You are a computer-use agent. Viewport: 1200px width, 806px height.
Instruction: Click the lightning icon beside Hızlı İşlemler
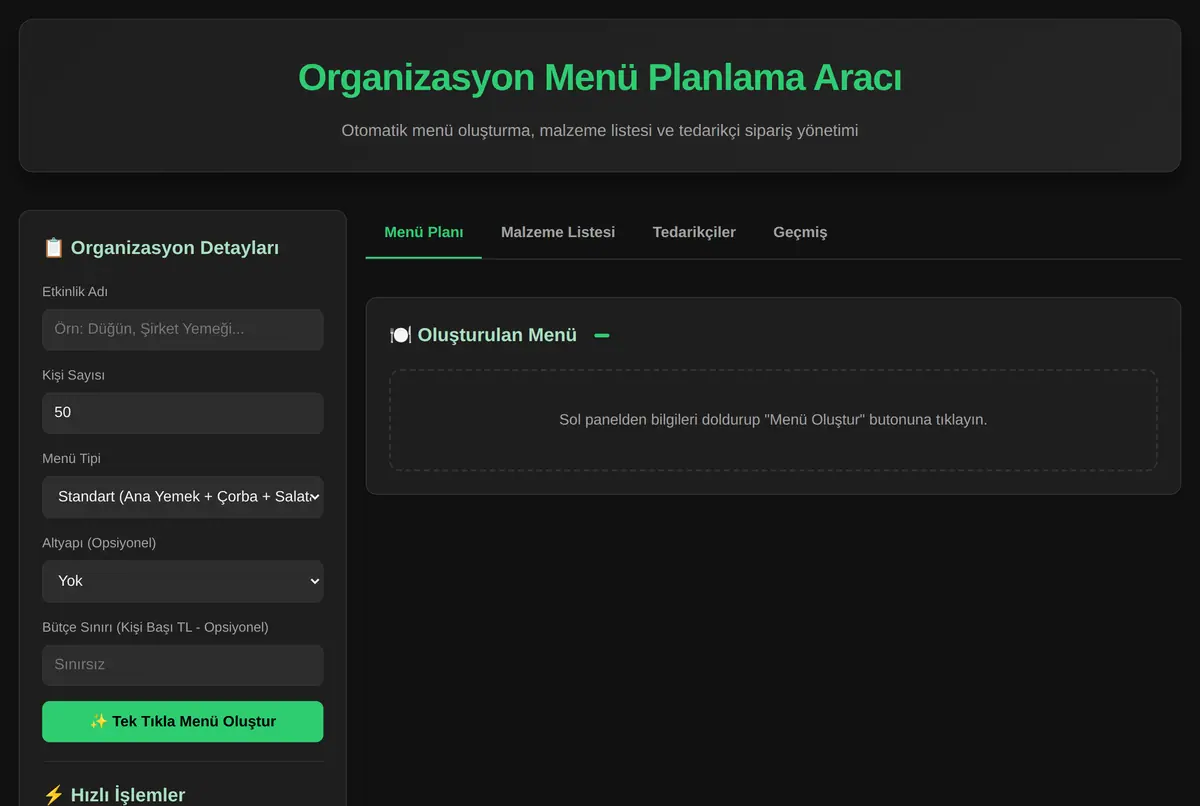pos(54,795)
